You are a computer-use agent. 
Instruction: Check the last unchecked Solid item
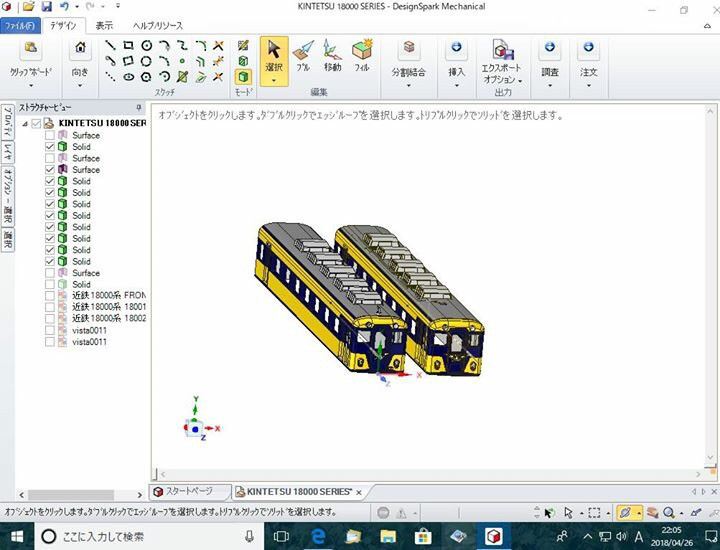point(50,284)
